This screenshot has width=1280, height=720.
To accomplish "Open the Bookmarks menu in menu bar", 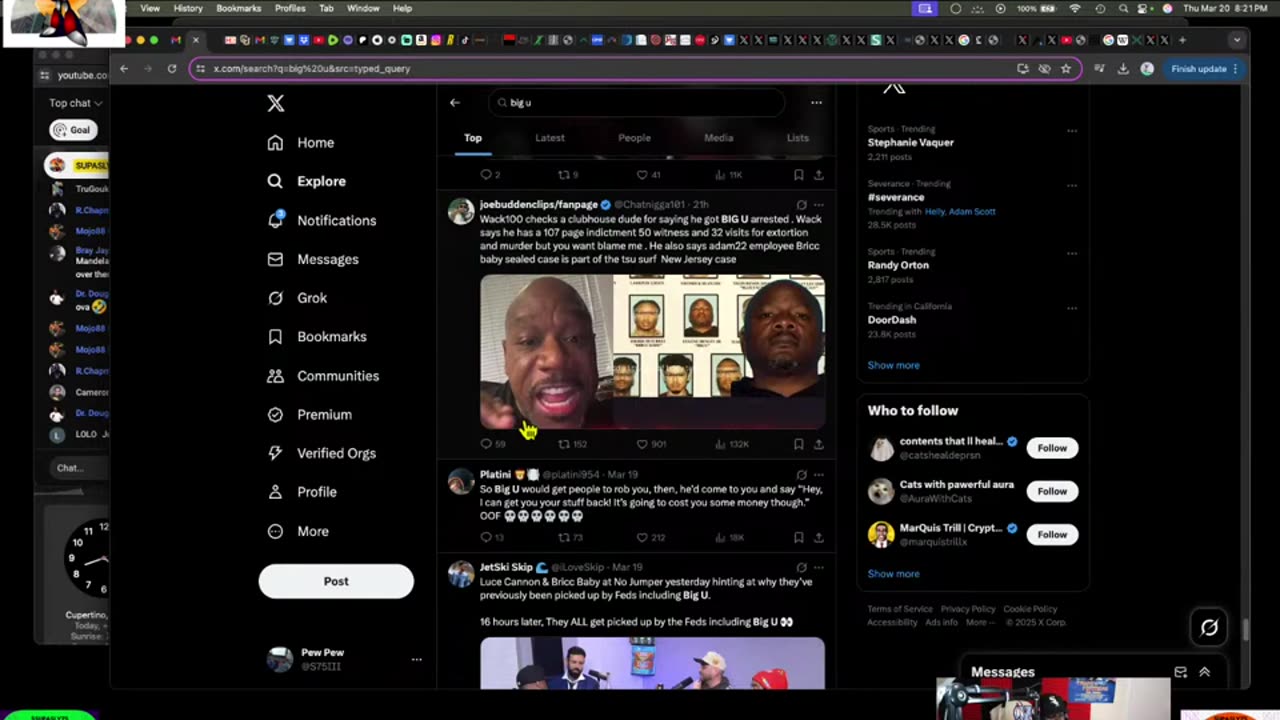I will click(239, 8).
